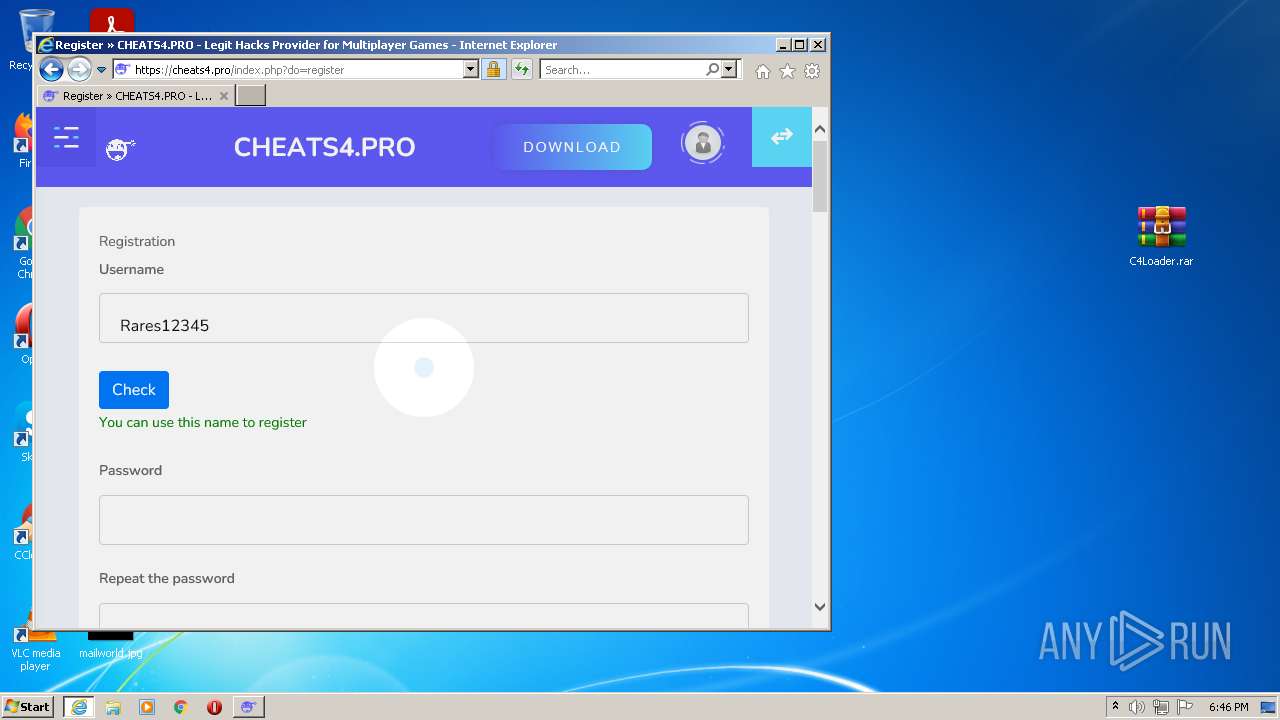This screenshot has height=720, width=1280.
Task: Open Opera from the taskbar
Action: (214, 707)
